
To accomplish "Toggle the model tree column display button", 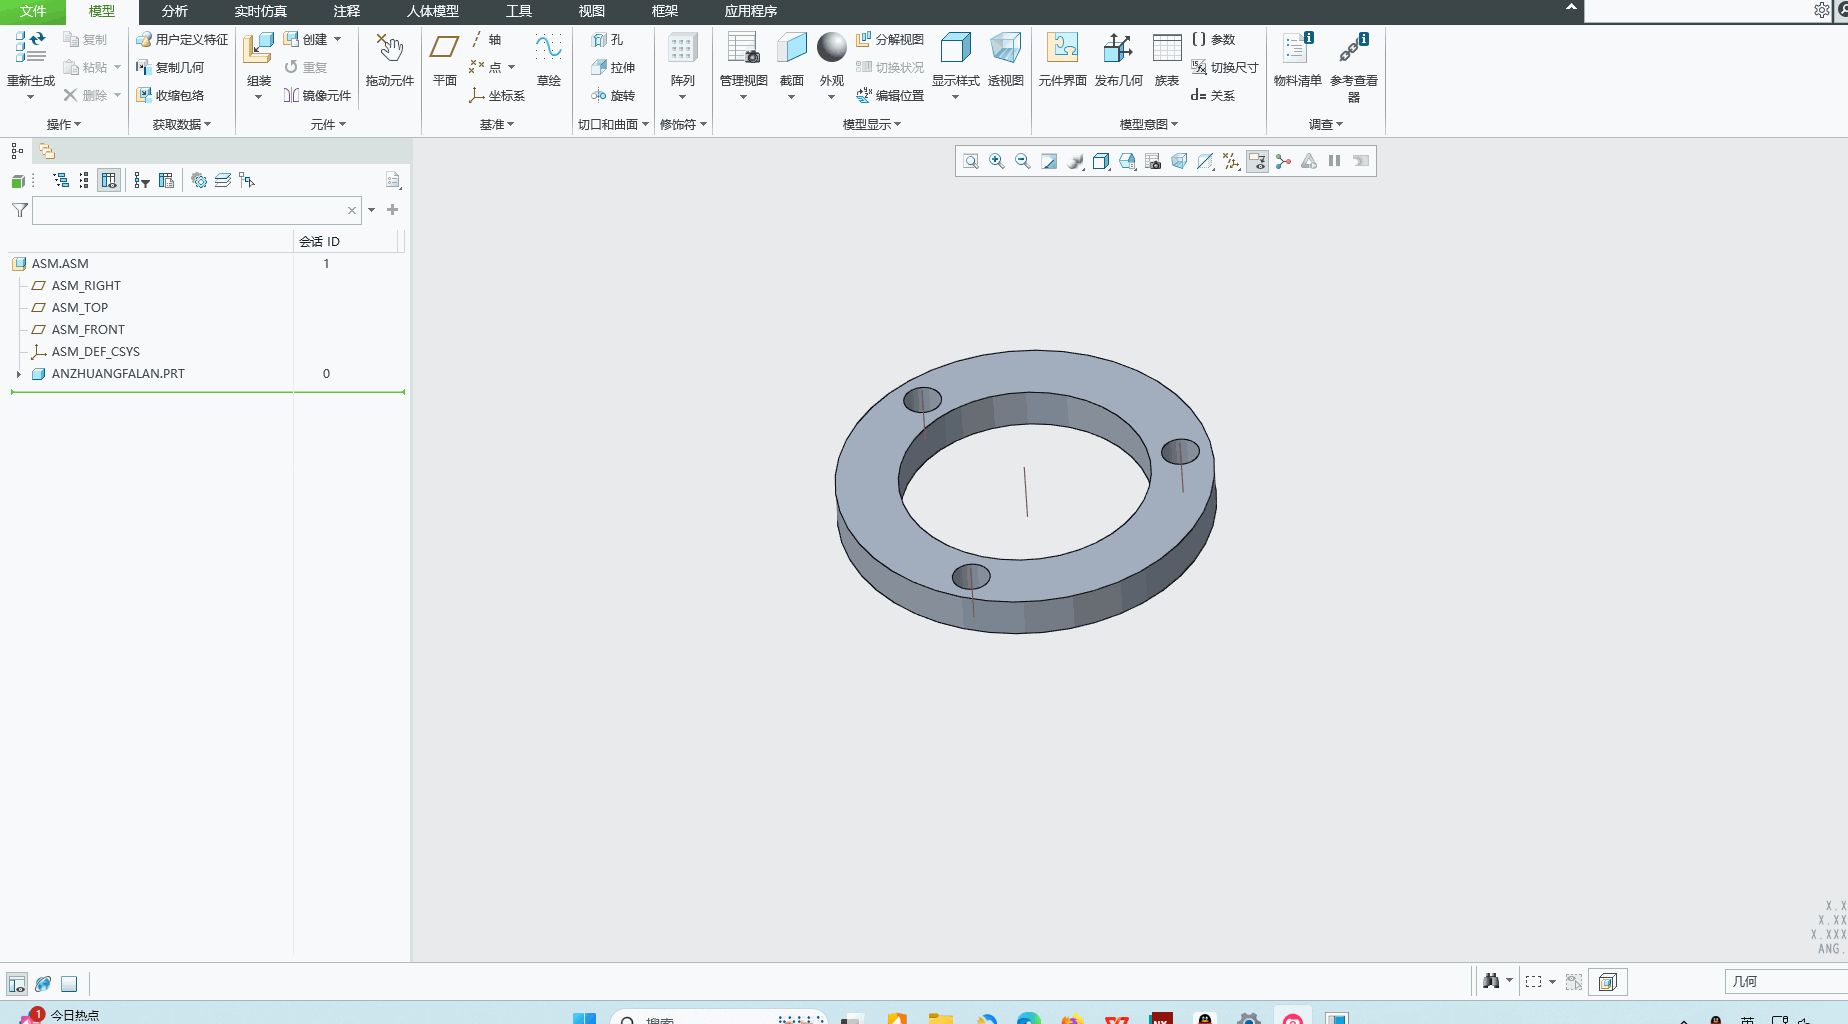I will point(109,181).
